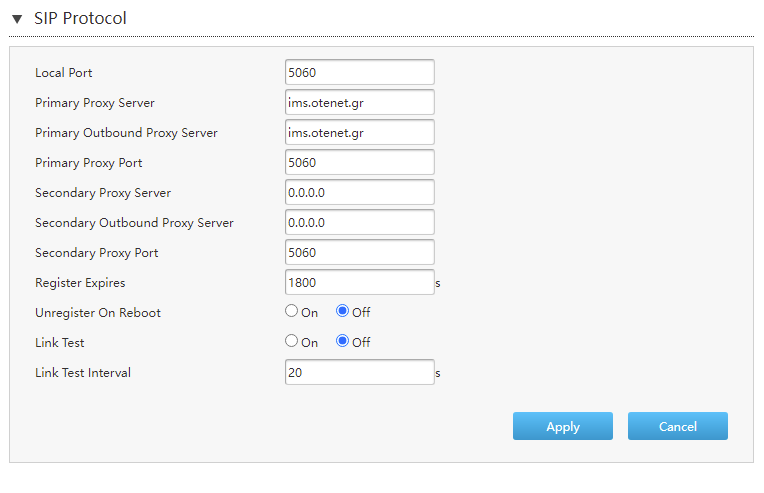
Task: Edit the Primary Proxy Server field
Action: [360, 102]
